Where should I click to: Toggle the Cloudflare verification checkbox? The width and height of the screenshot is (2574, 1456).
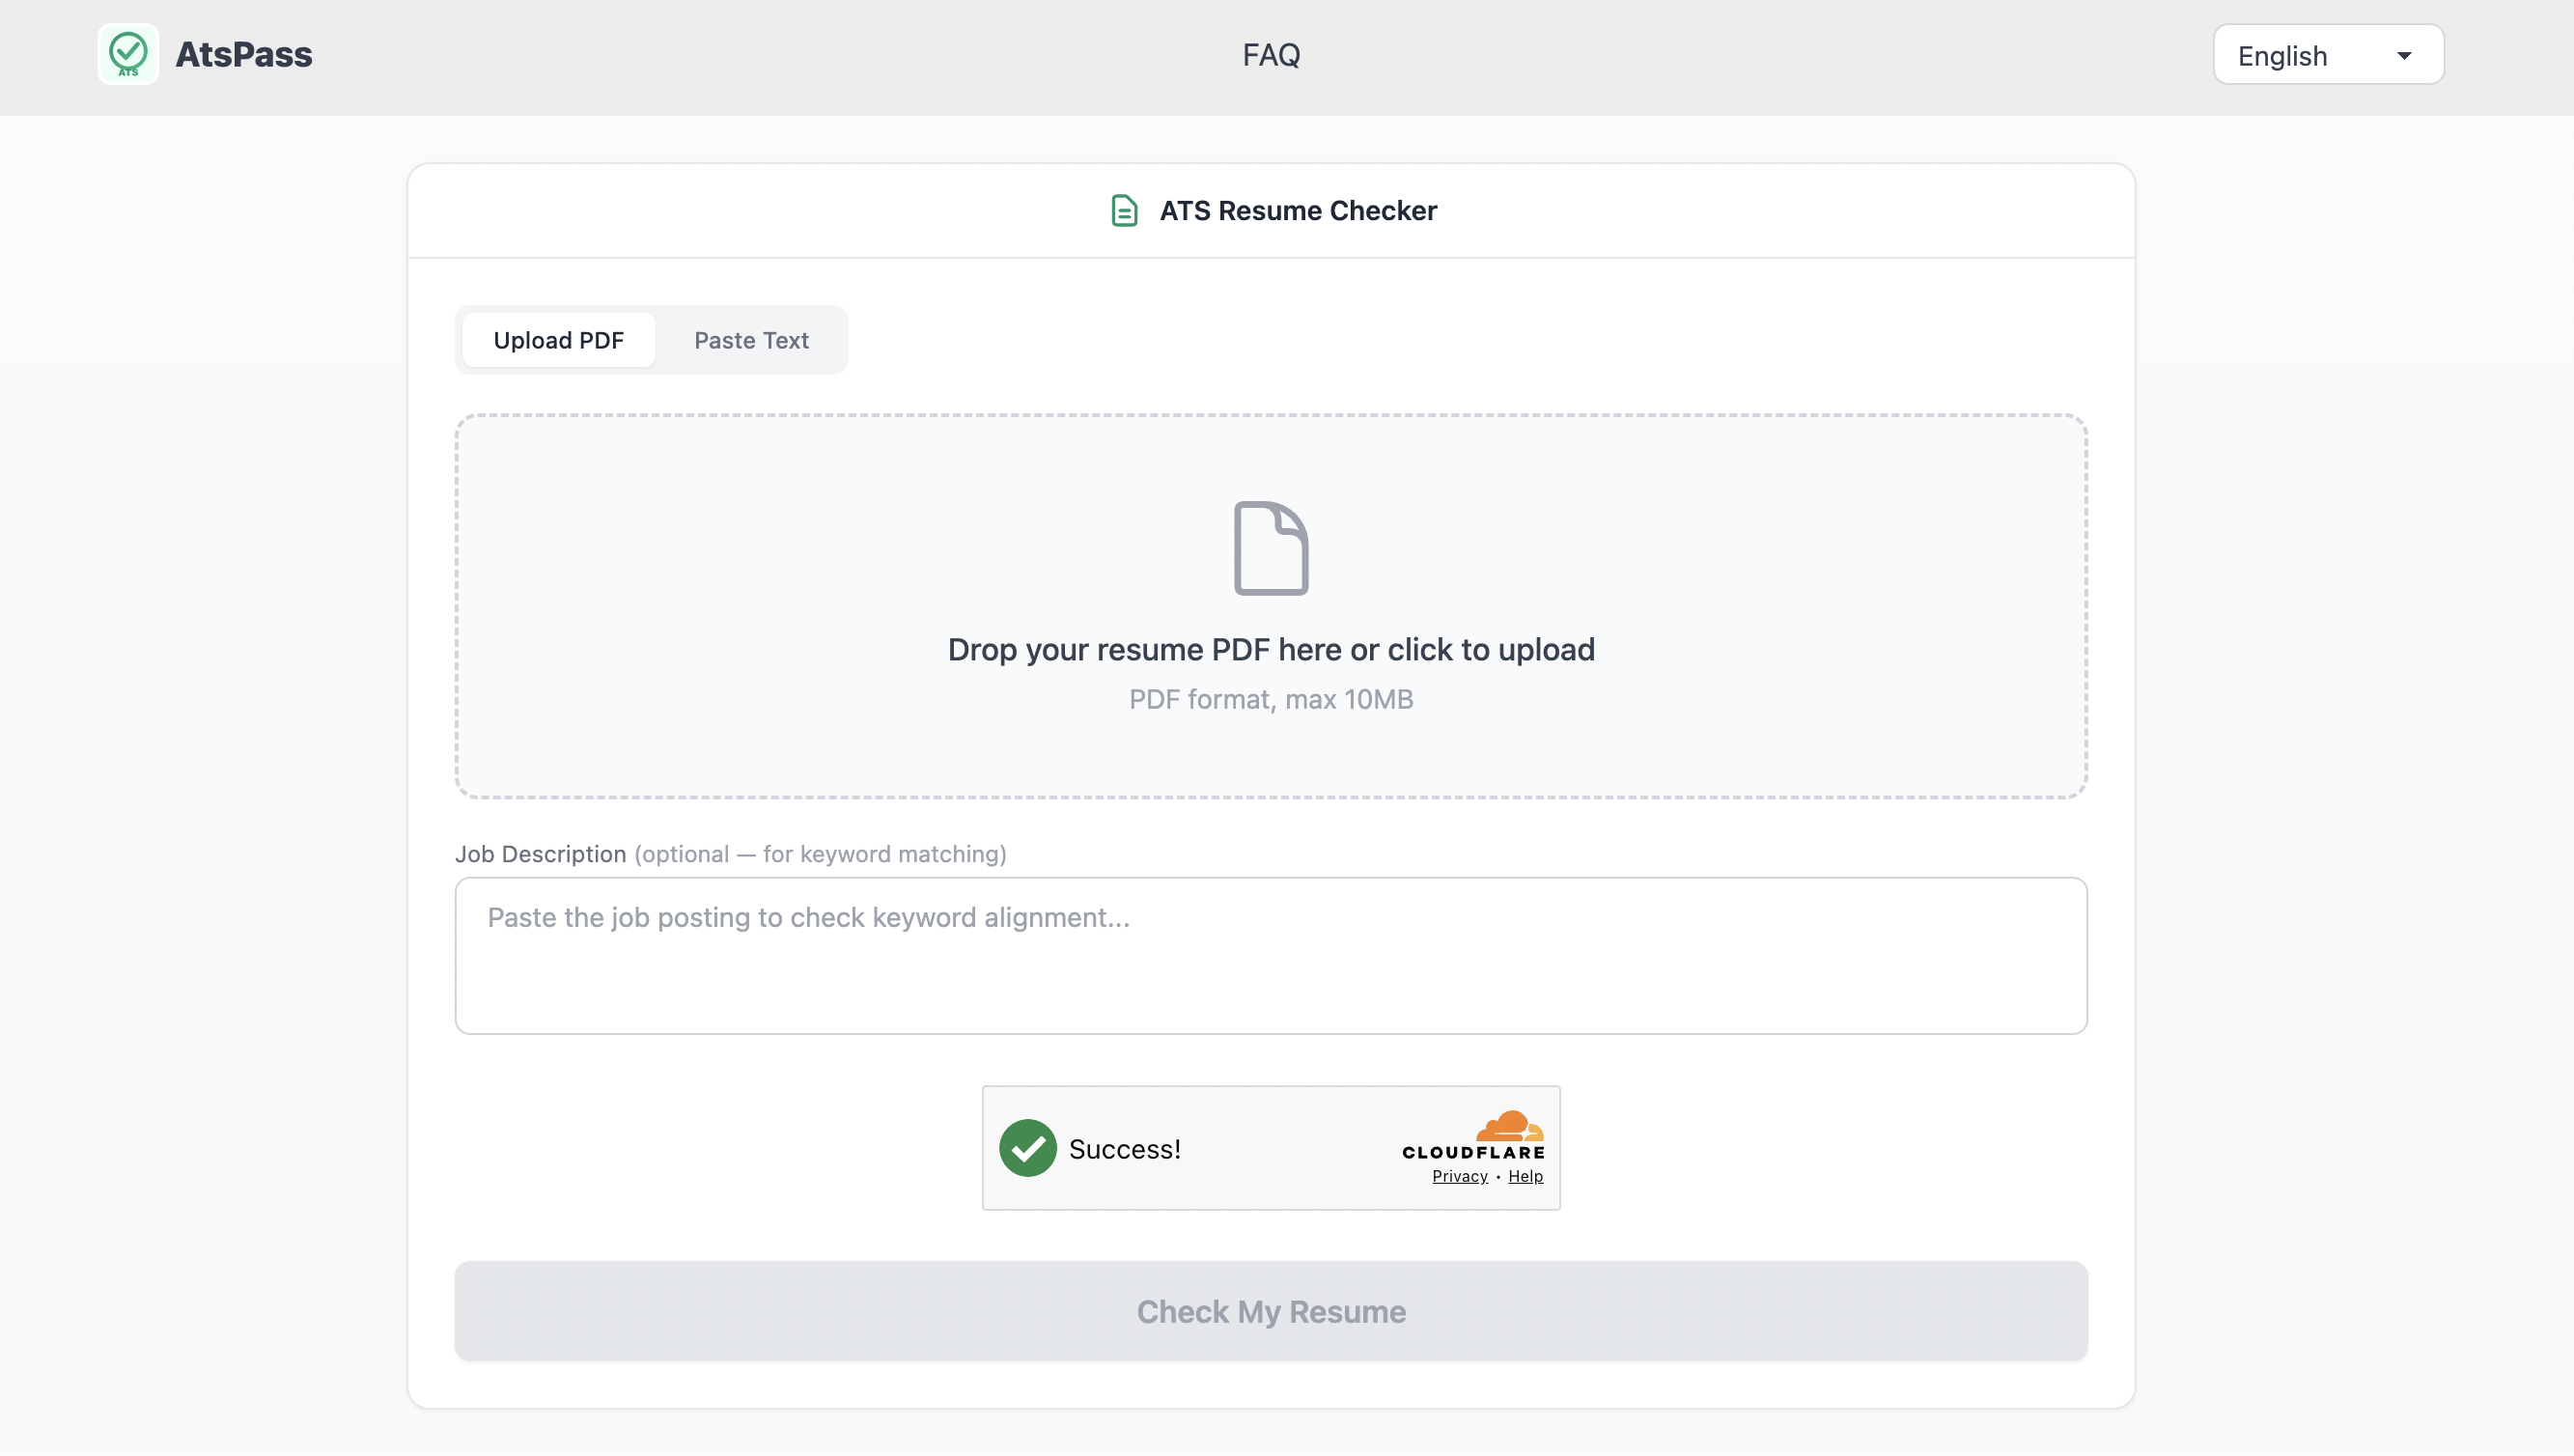pos(1027,1148)
